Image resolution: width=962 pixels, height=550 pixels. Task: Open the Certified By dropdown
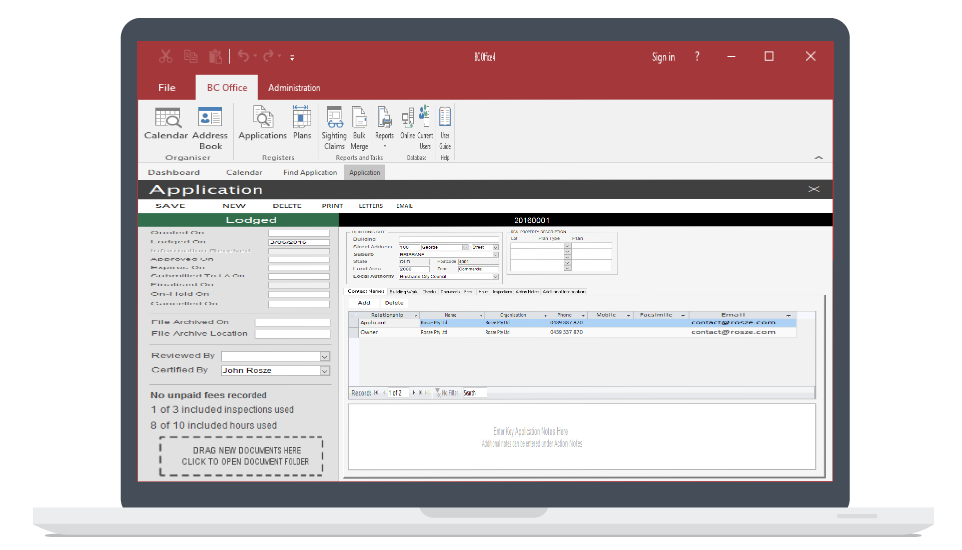pos(324,370)
